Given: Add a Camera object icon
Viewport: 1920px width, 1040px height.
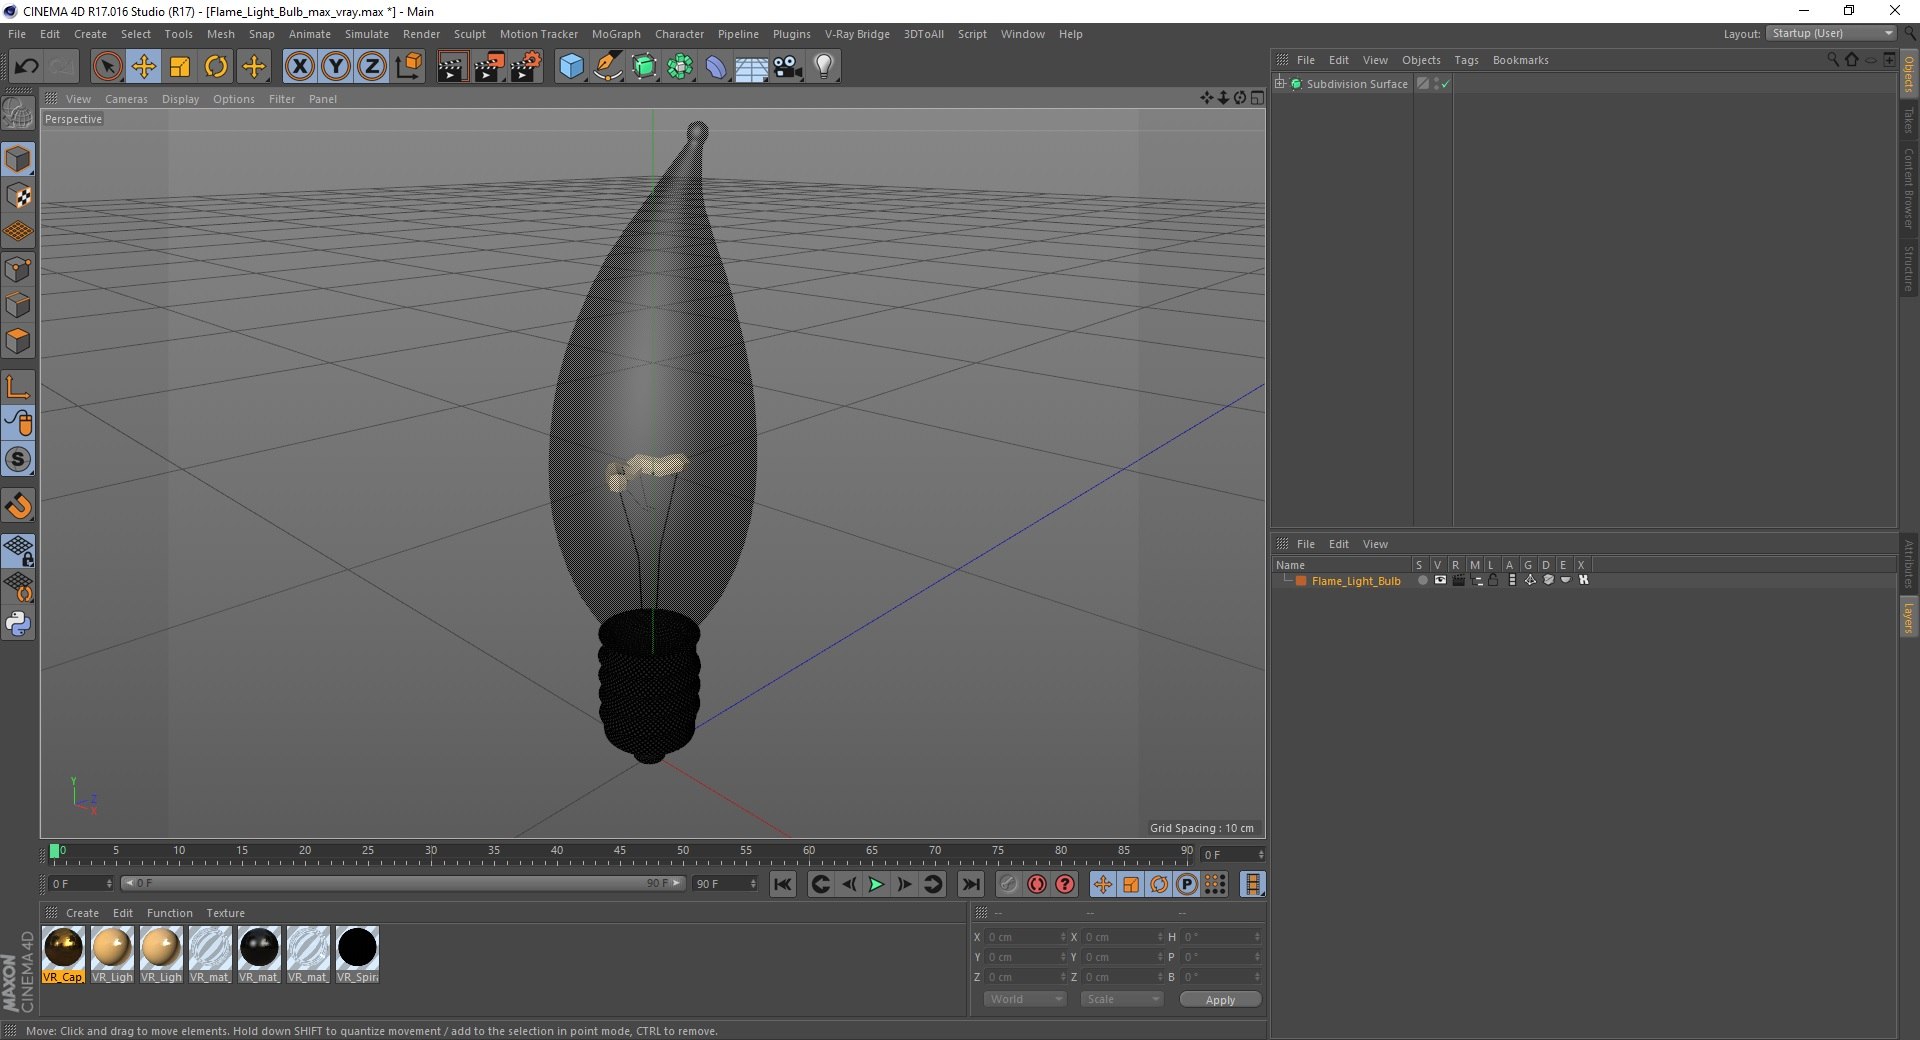Looking at the screenshot, I should 788,67.
